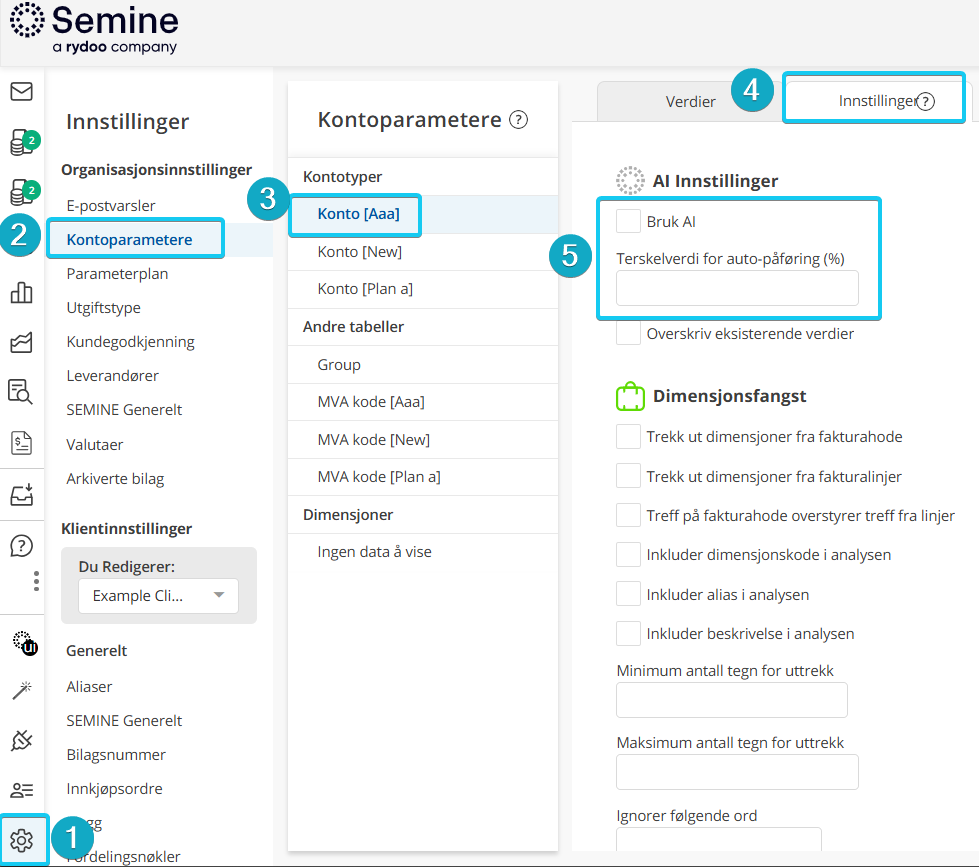Open the help question mark sidebar icon
The height and width of the screenshot is (867, 979).
(x=21, y=546)
